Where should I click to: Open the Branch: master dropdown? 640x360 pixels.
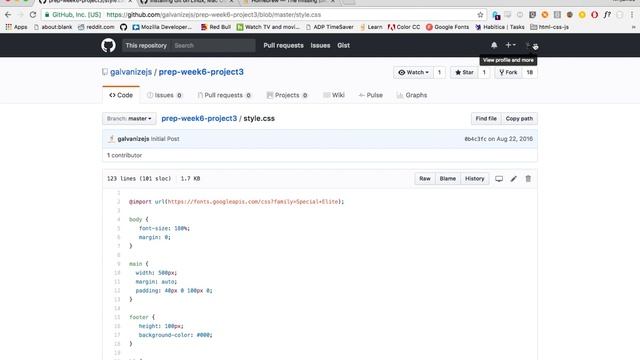(x=129, y=118)
